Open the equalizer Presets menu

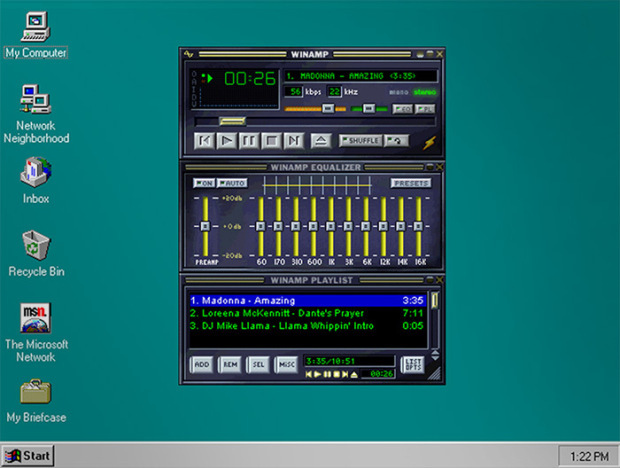tap(410, 183)
